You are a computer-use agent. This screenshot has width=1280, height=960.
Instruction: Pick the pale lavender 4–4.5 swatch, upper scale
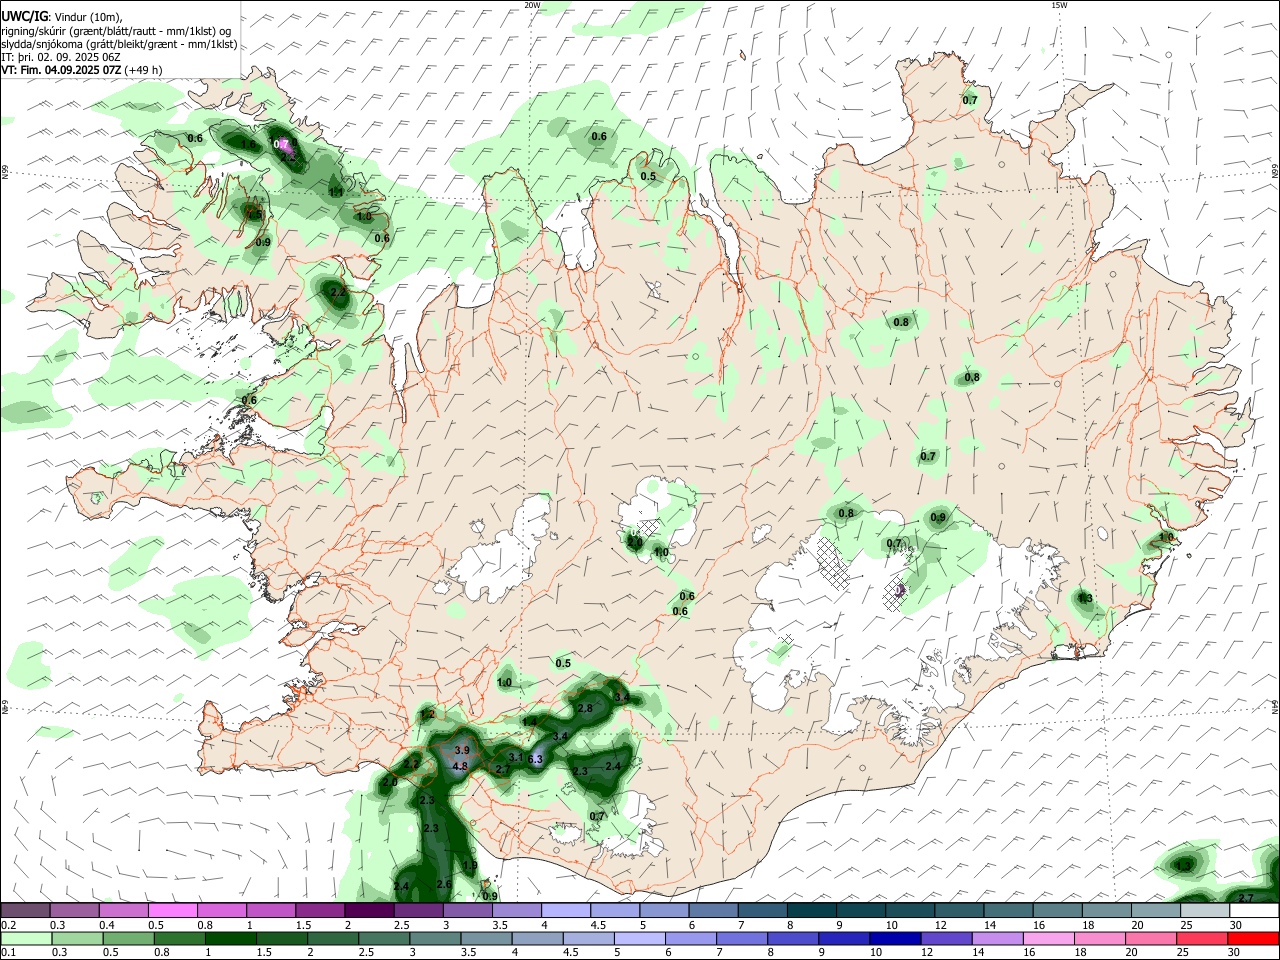tap(565, 911)
